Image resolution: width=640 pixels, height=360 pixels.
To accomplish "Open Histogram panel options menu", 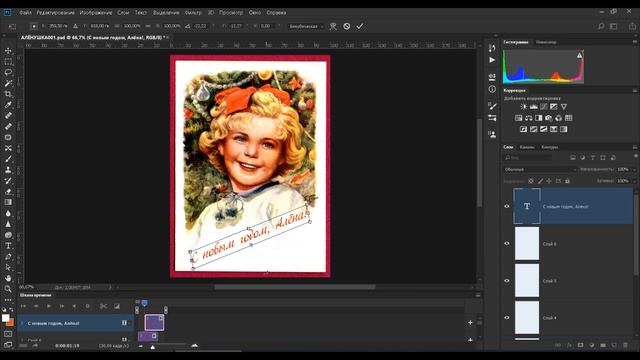I will tap(635, 42).
